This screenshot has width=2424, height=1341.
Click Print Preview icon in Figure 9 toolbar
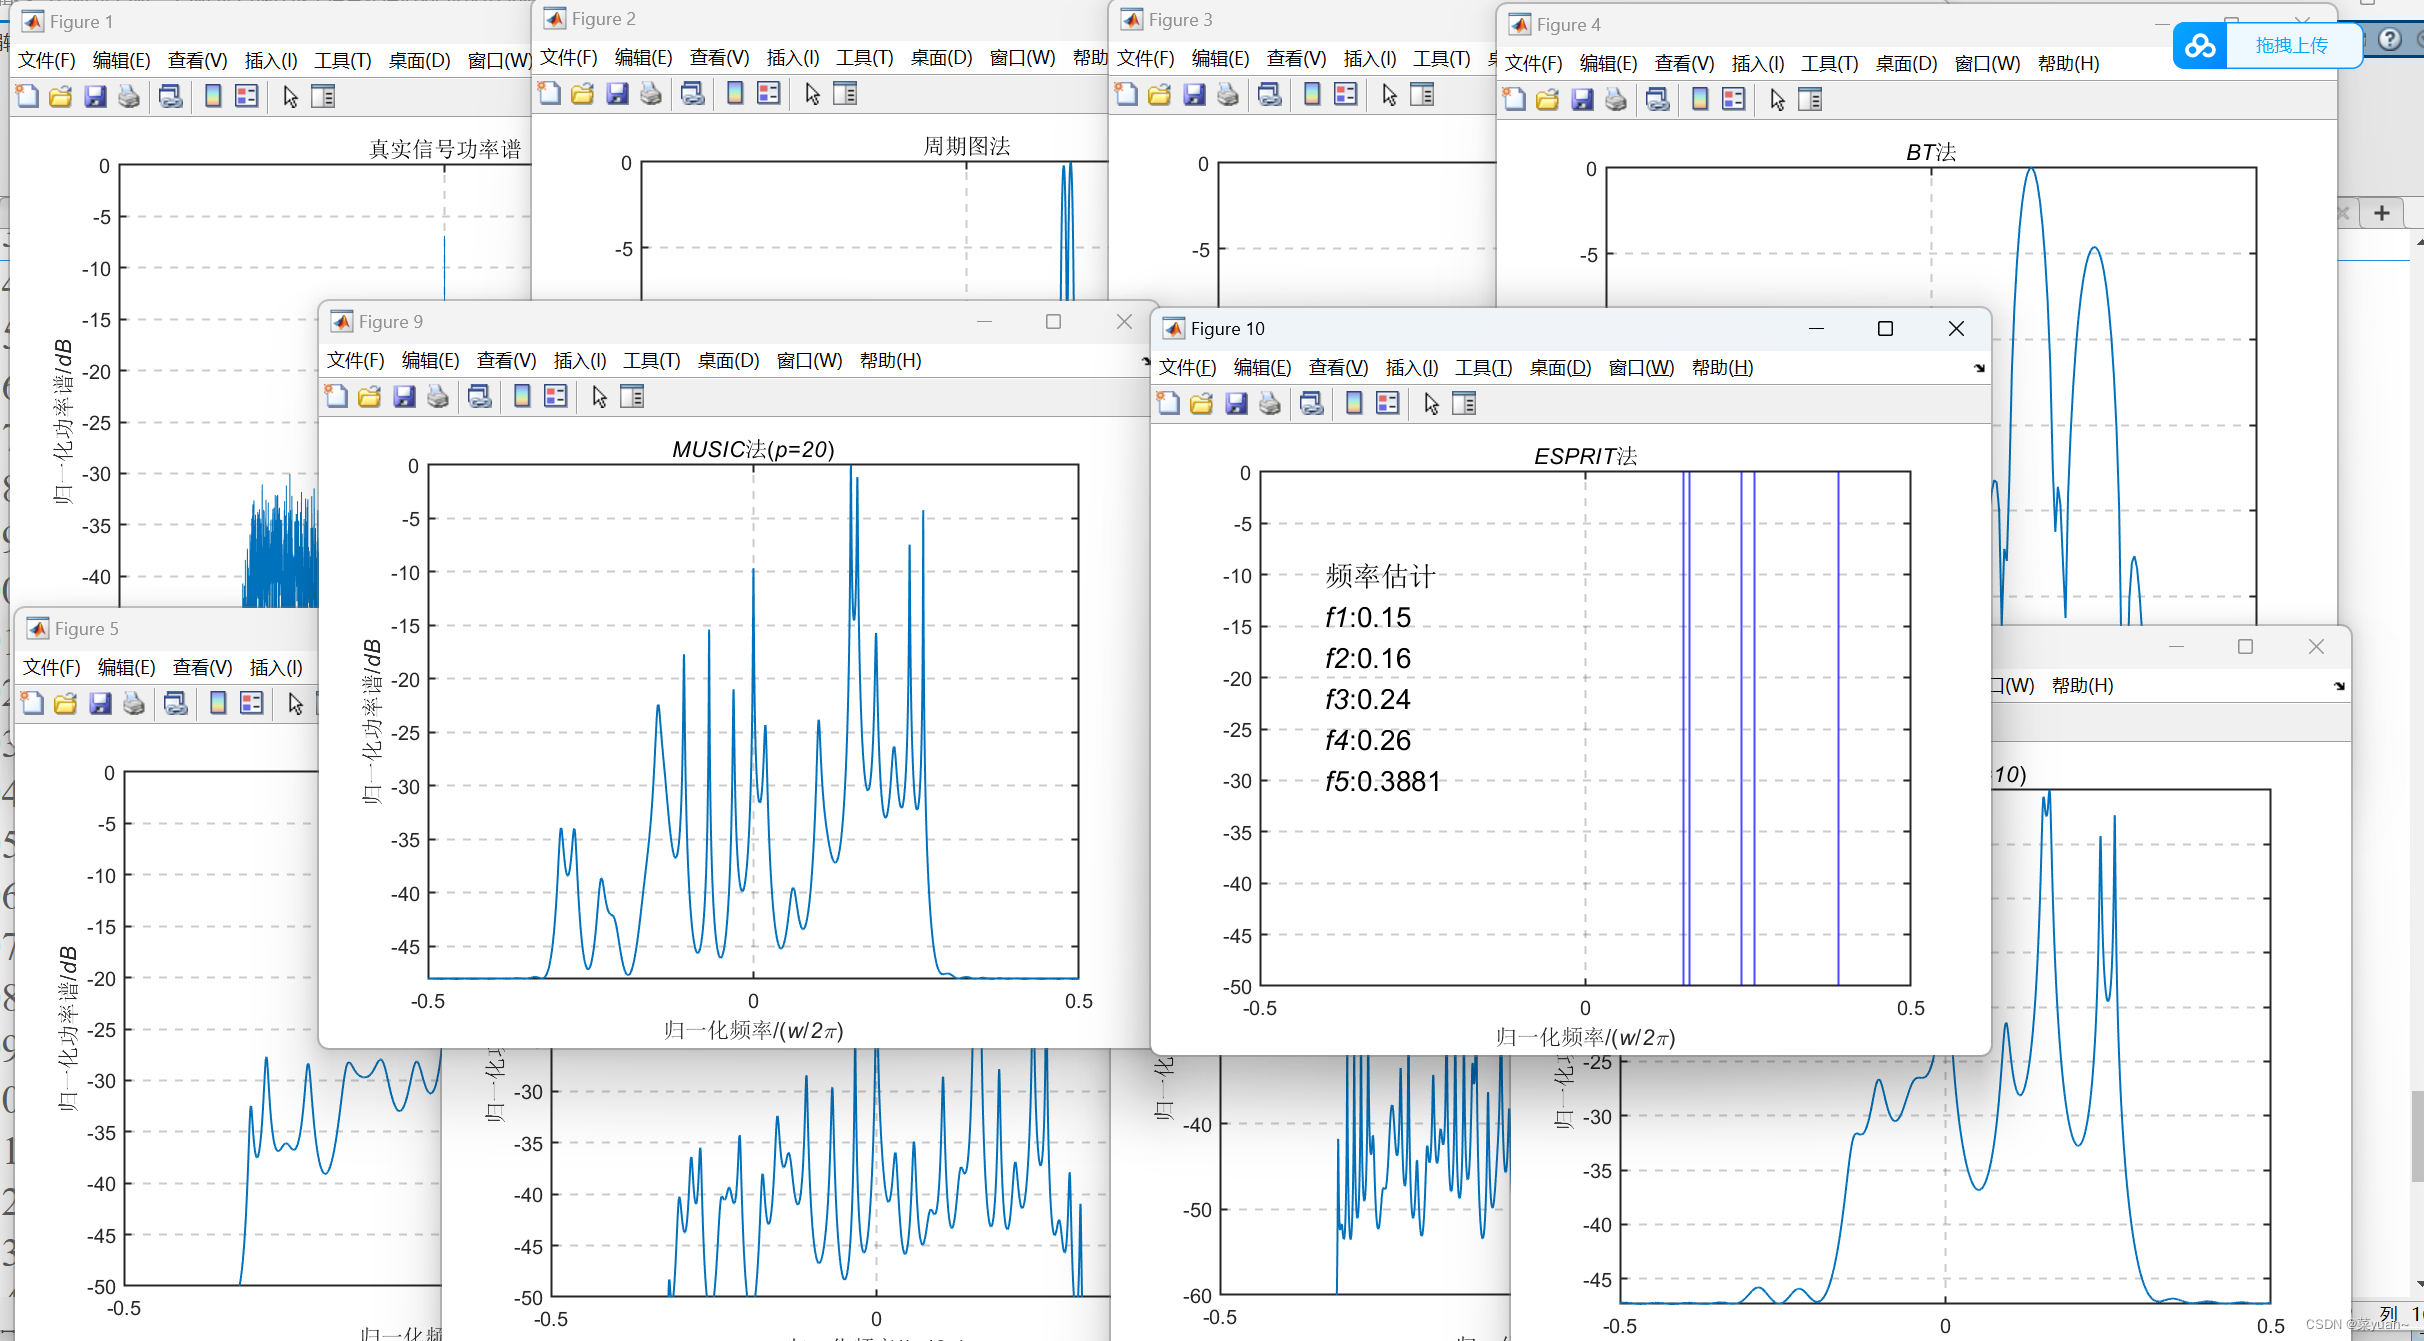point(480,397)
